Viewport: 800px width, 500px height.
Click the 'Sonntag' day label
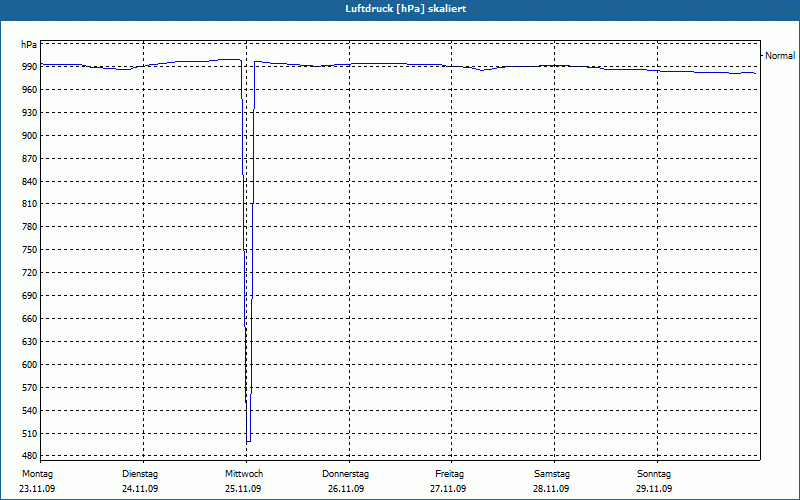click(x=654, y=474)
